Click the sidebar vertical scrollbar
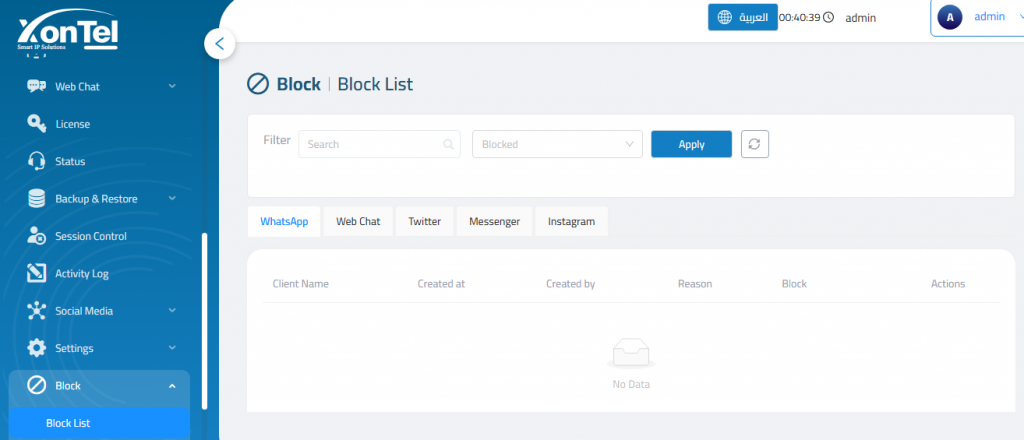Screen dimensions: 1024x440 pos(205,321)
